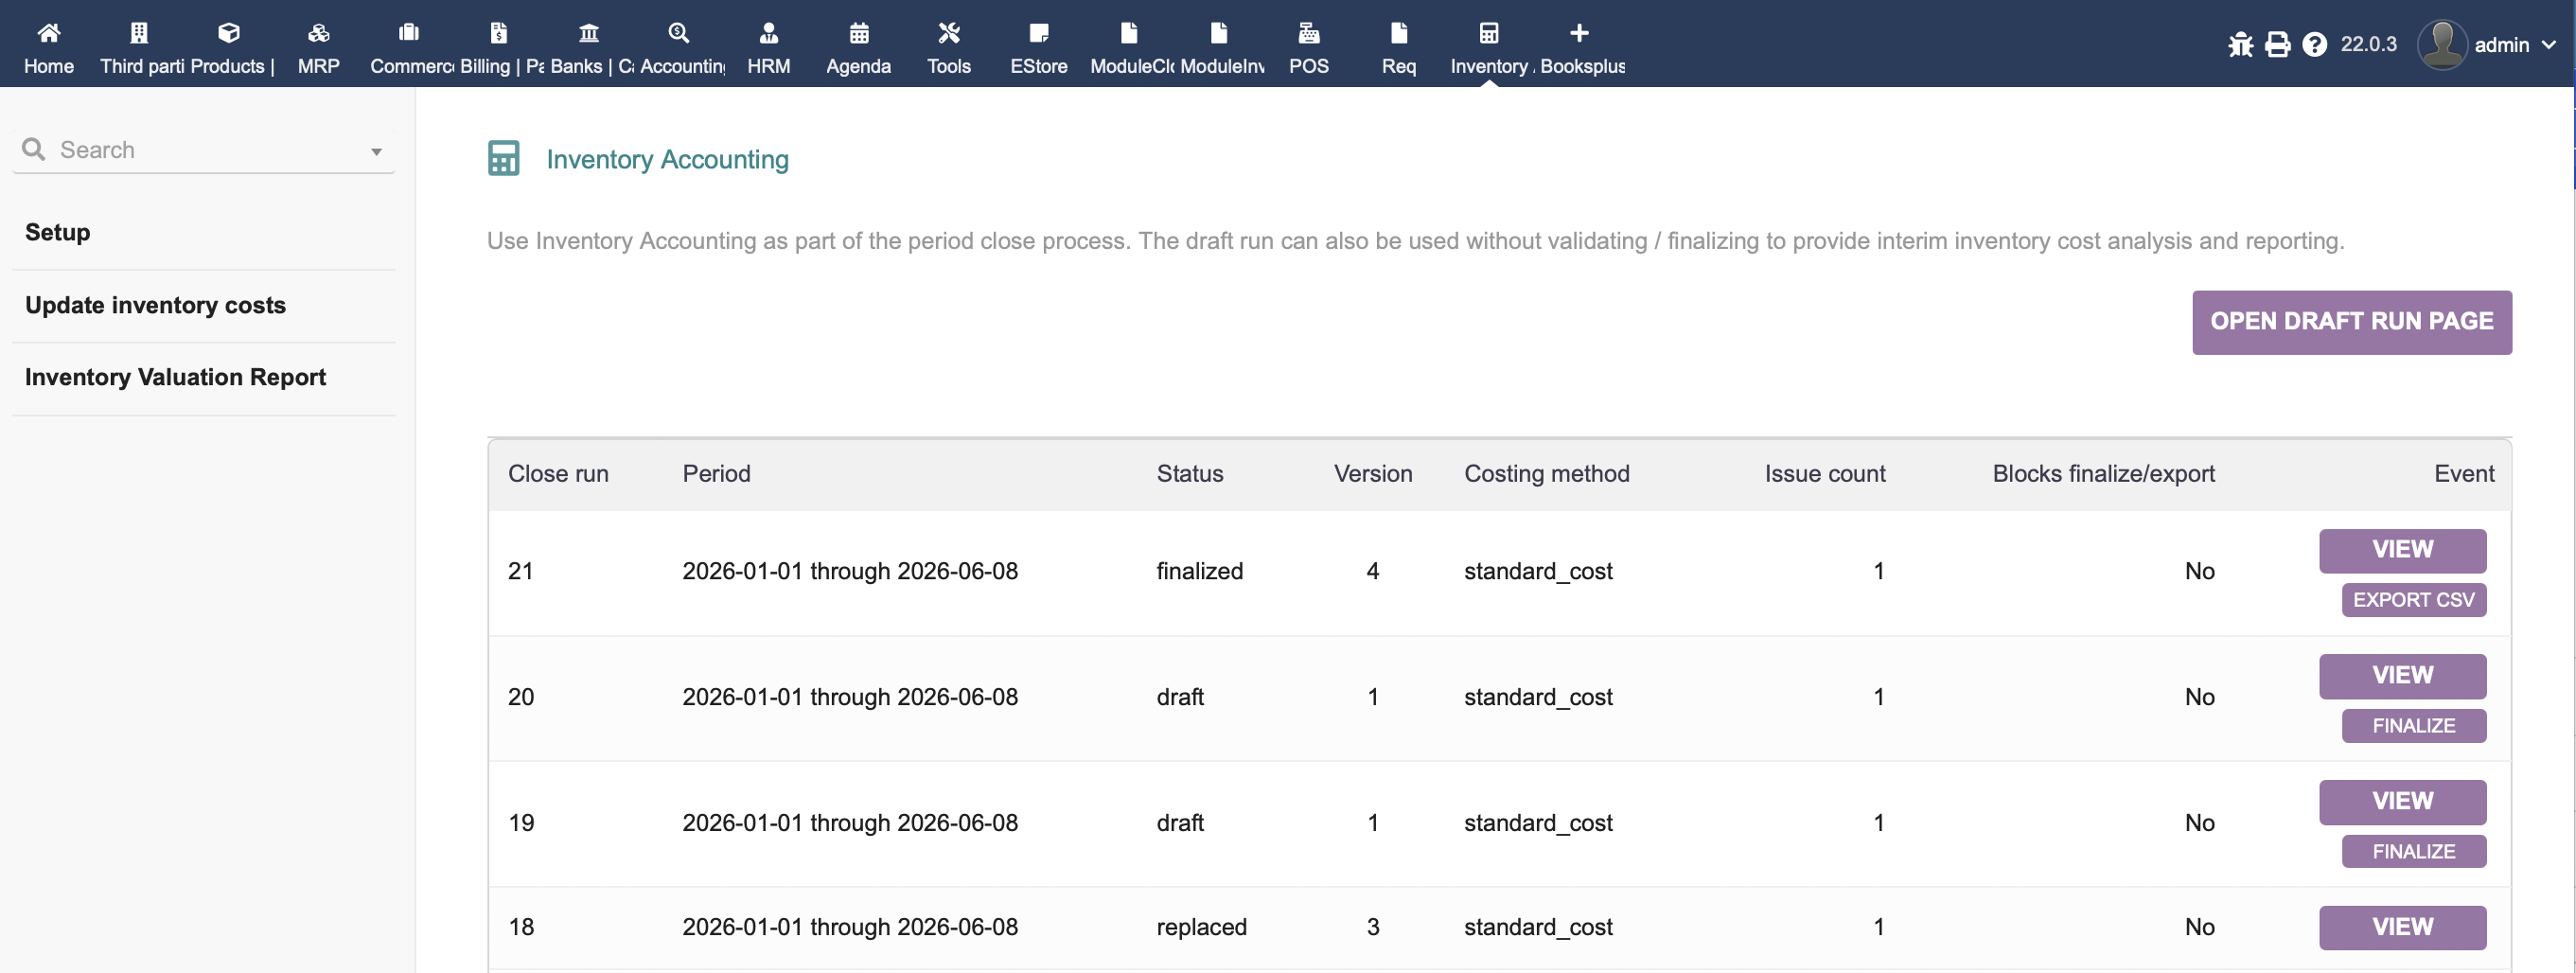Open the Products cube icon
This screenshot has height=973, width=2576.
(229, 33)
